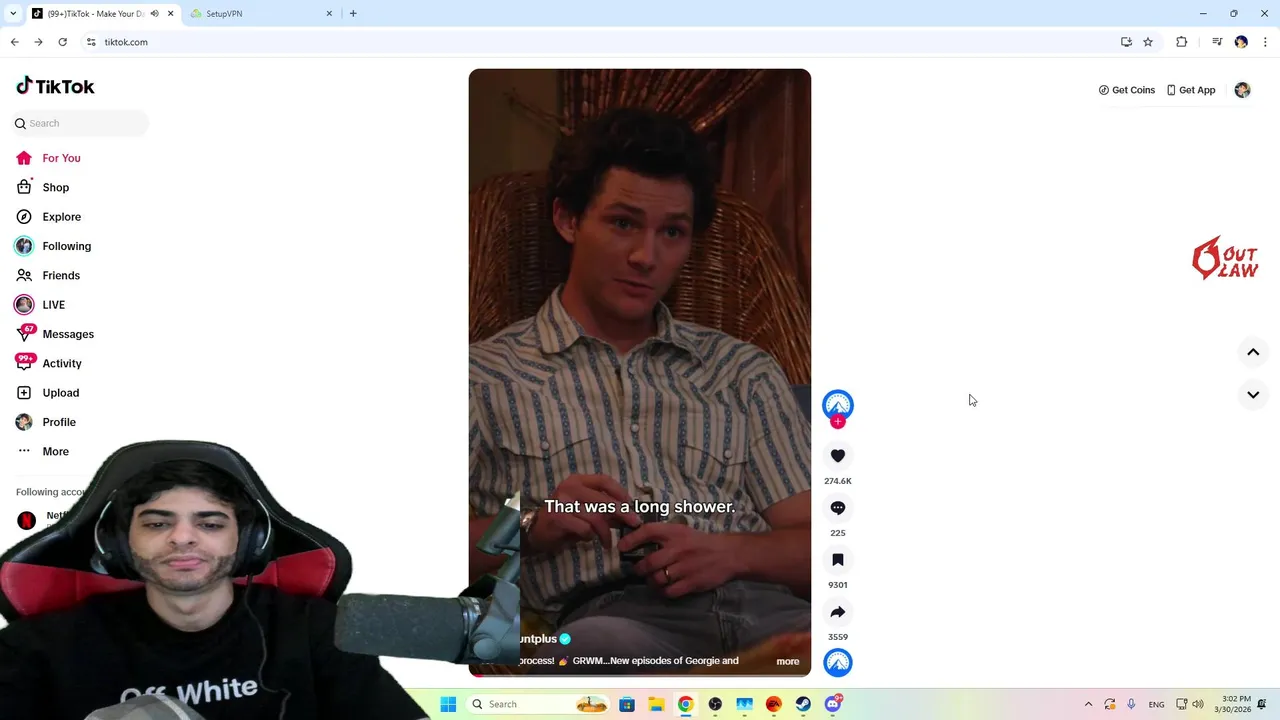The image size is (1280, 720).
Task: Click the tiktok.com address bar
Action: [600, 42]
